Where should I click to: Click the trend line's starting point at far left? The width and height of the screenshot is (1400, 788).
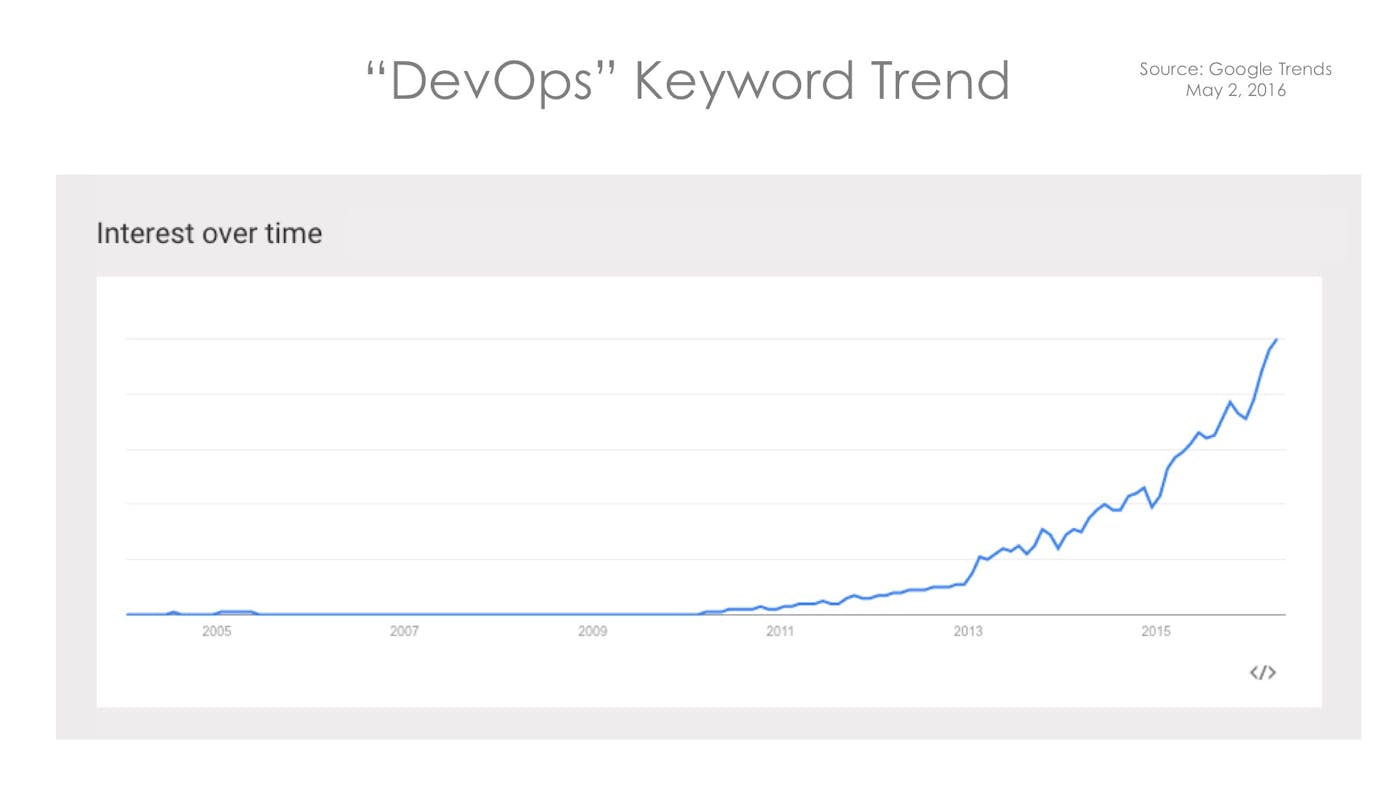128,614
